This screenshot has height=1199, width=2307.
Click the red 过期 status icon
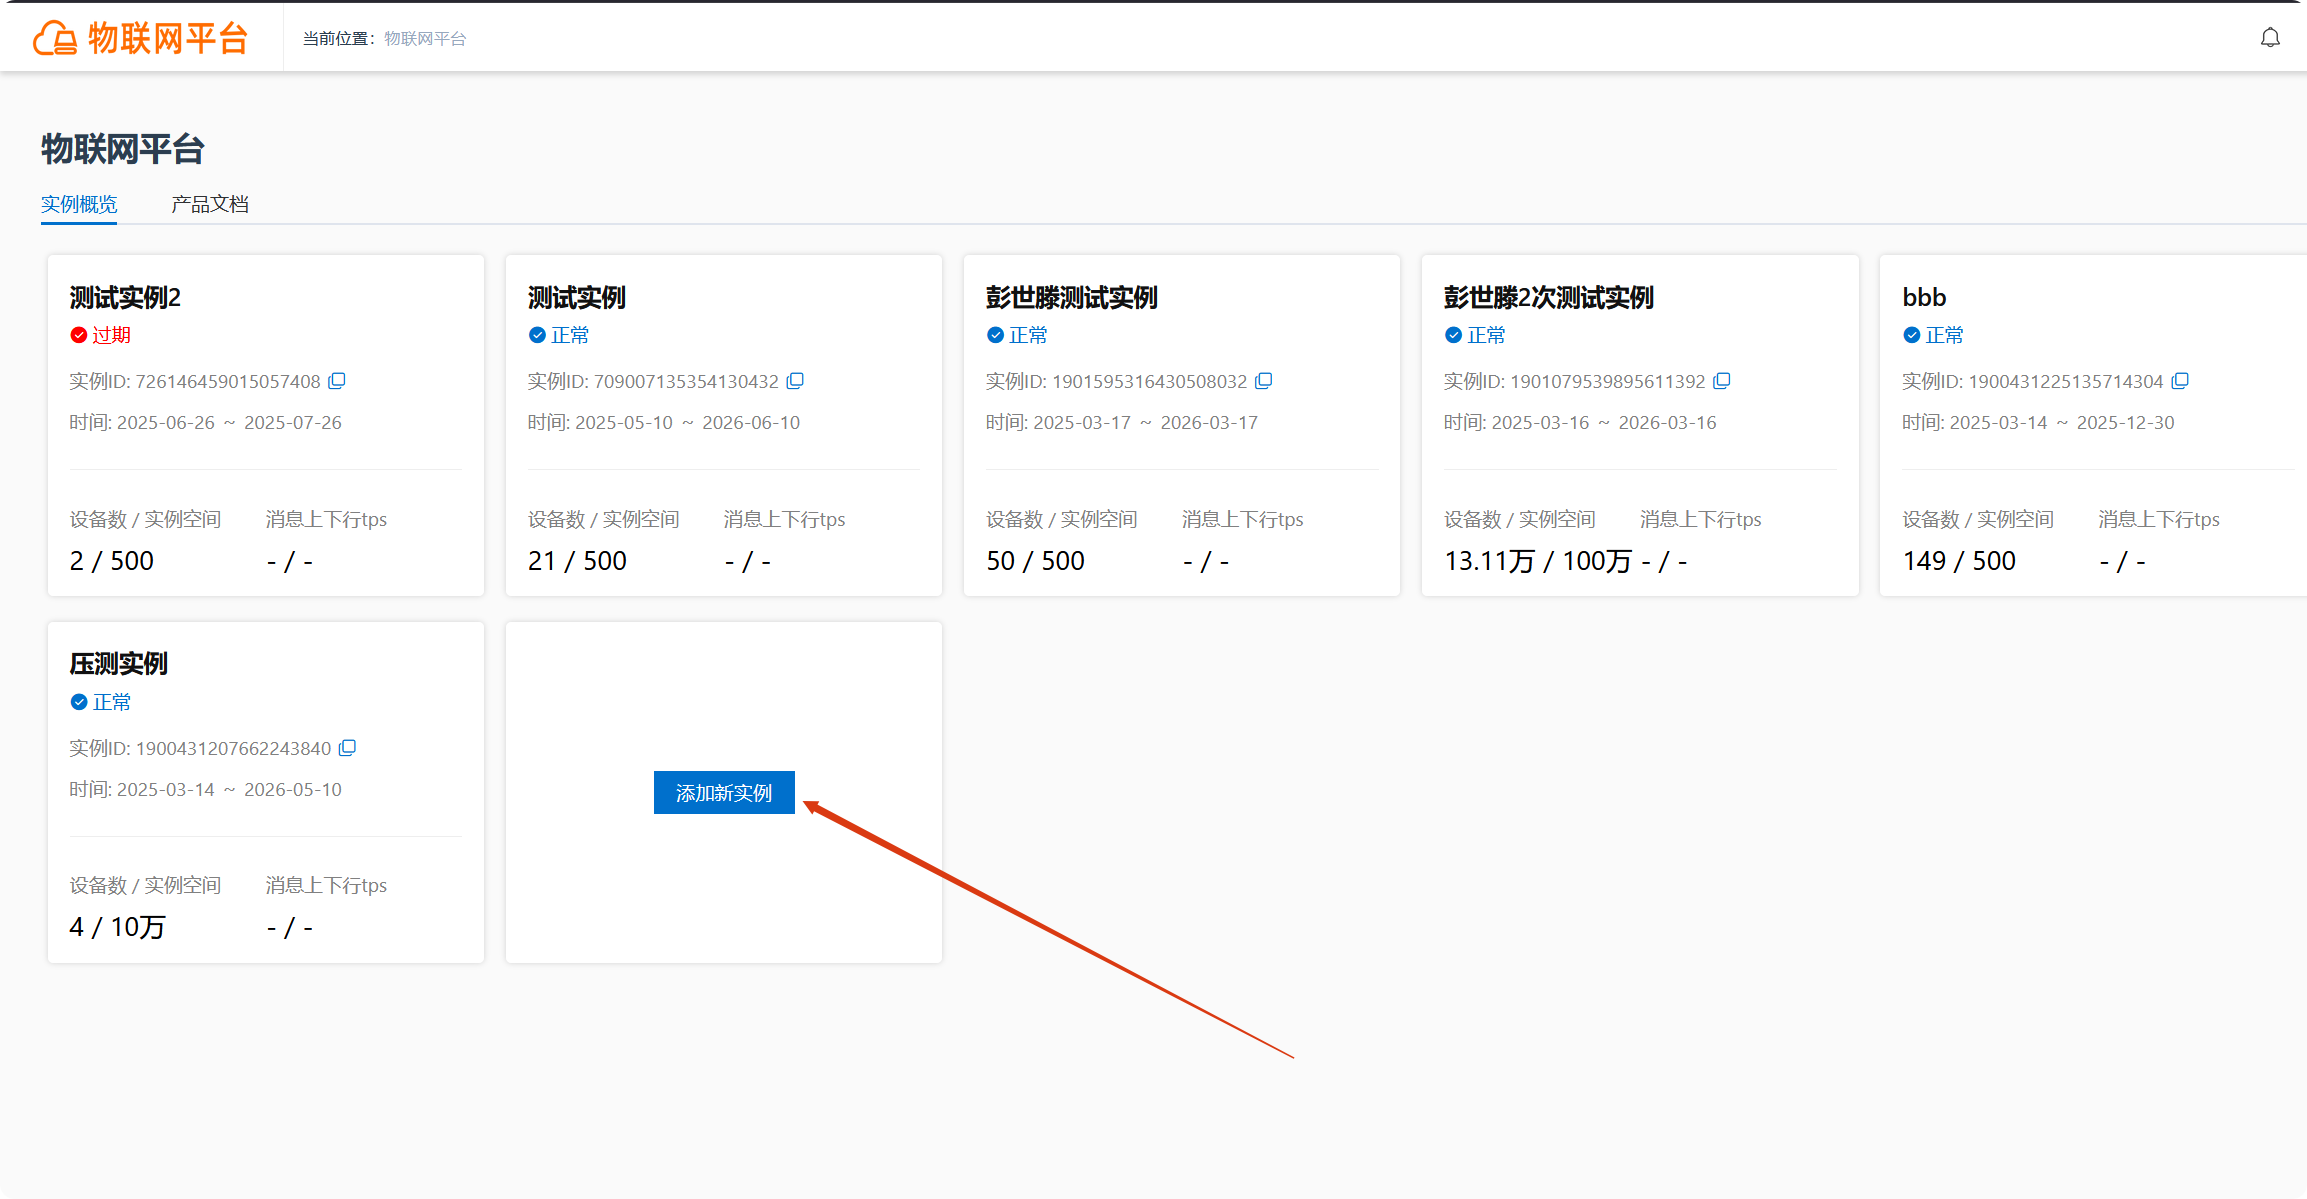click(x=79, y=335)
